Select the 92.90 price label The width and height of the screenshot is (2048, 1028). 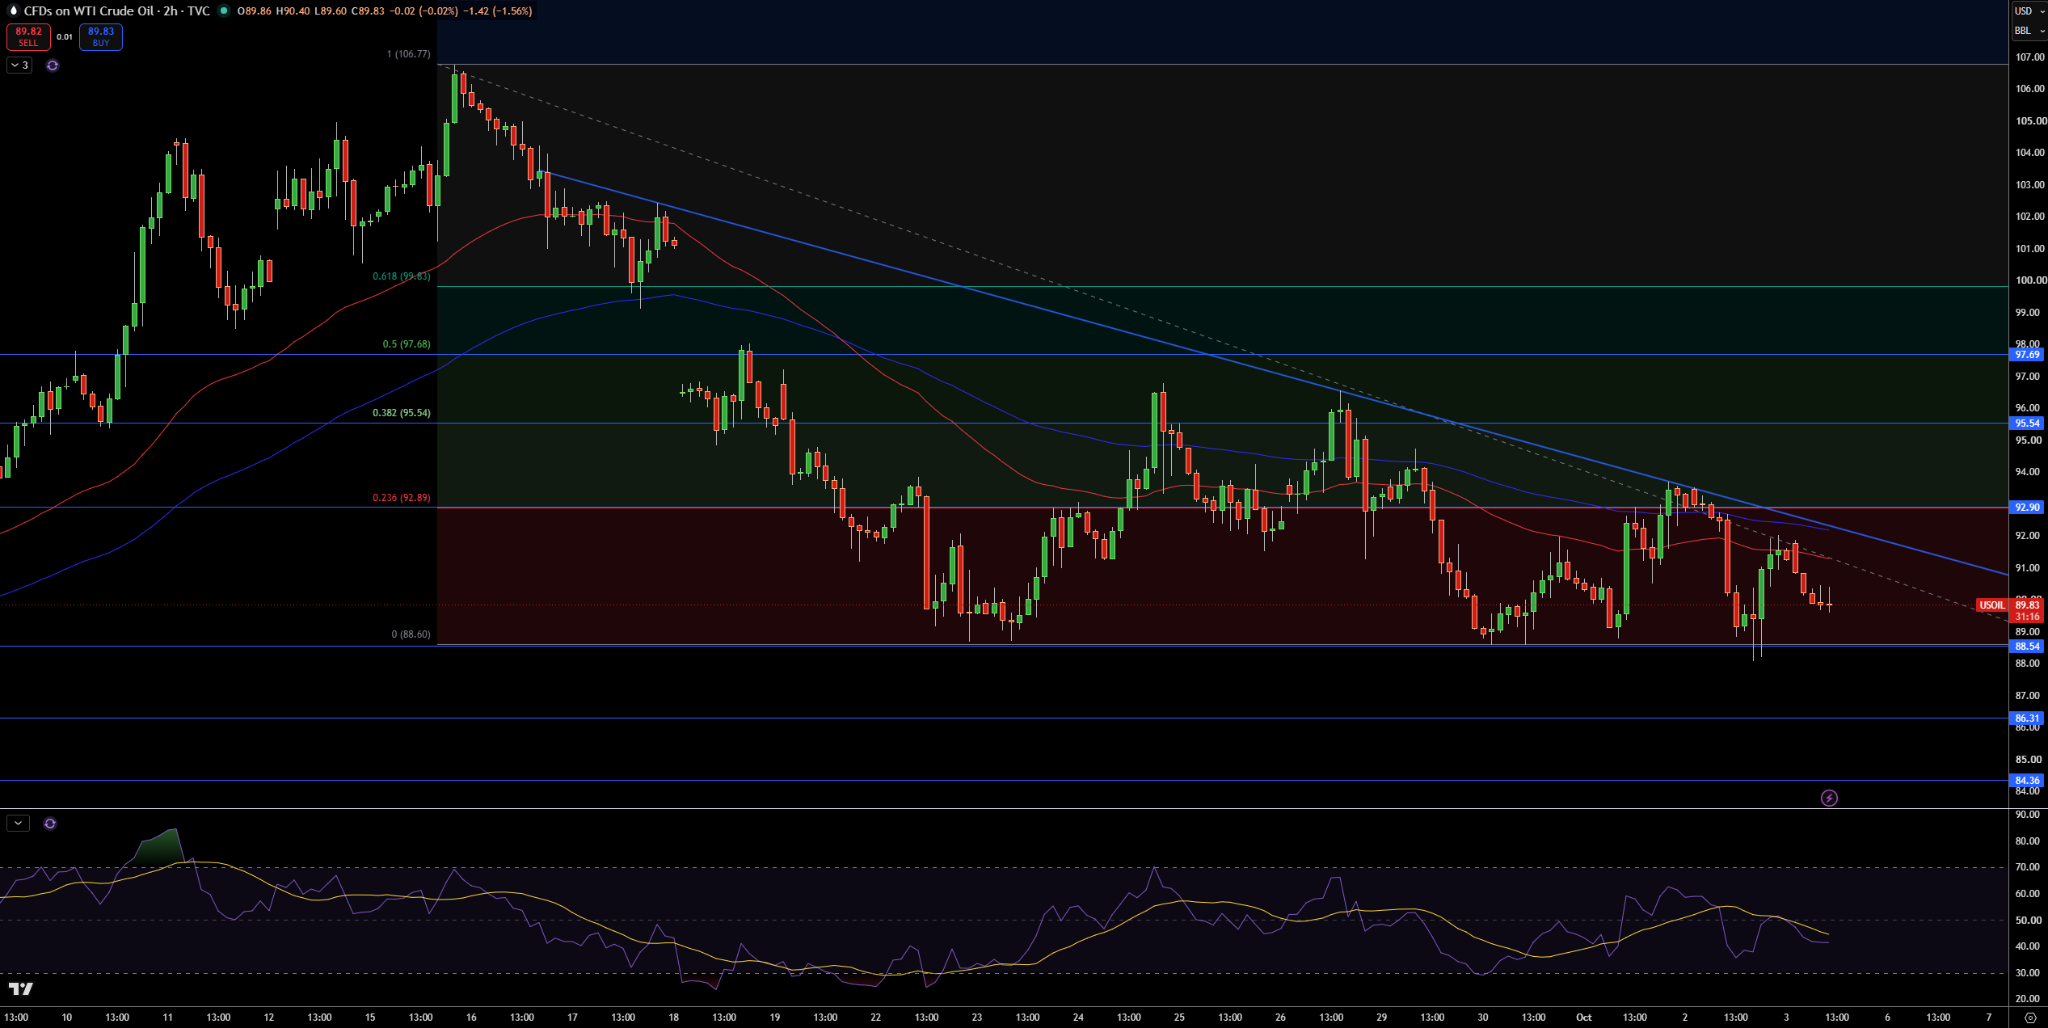2027,507
